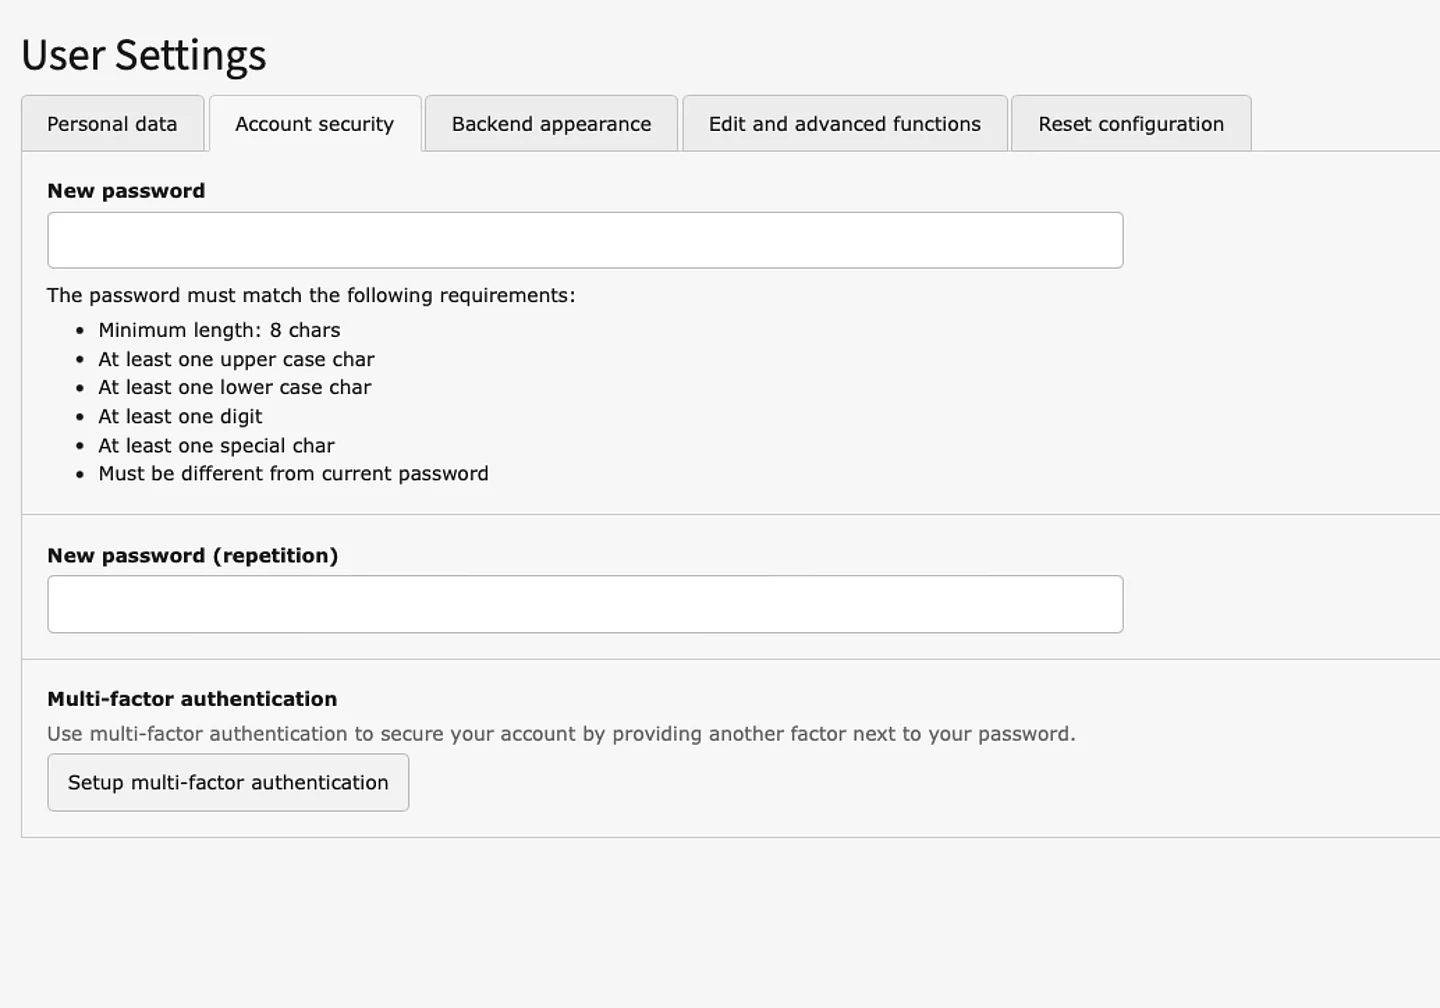
Task: Open the Backend appearance tab
Action: [551, 124]
